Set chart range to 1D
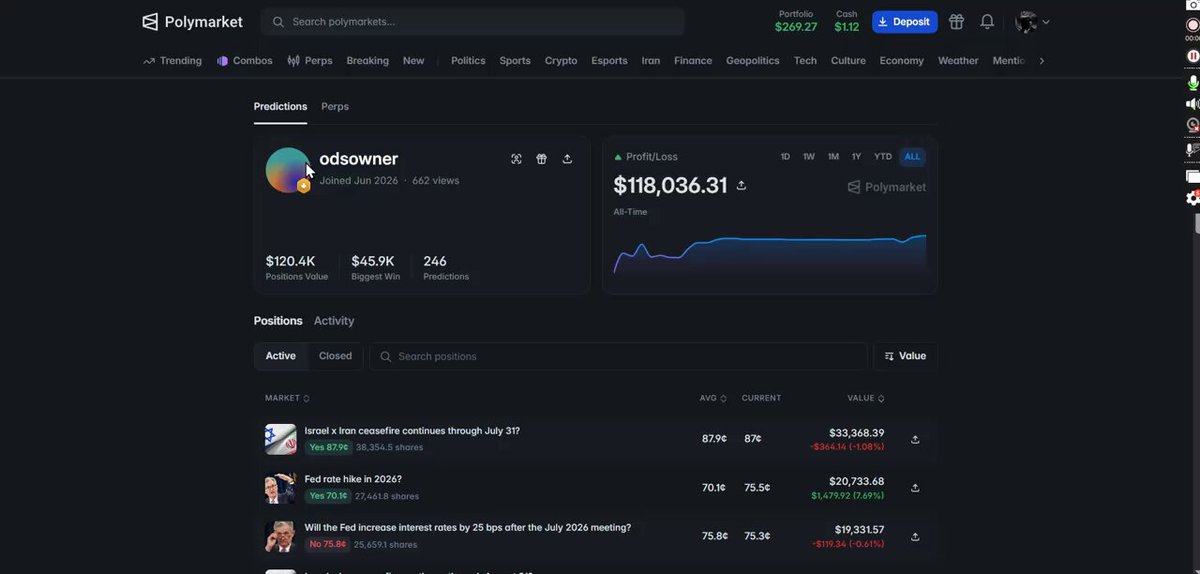The image size is (1200, 574). tap(785, 157)
